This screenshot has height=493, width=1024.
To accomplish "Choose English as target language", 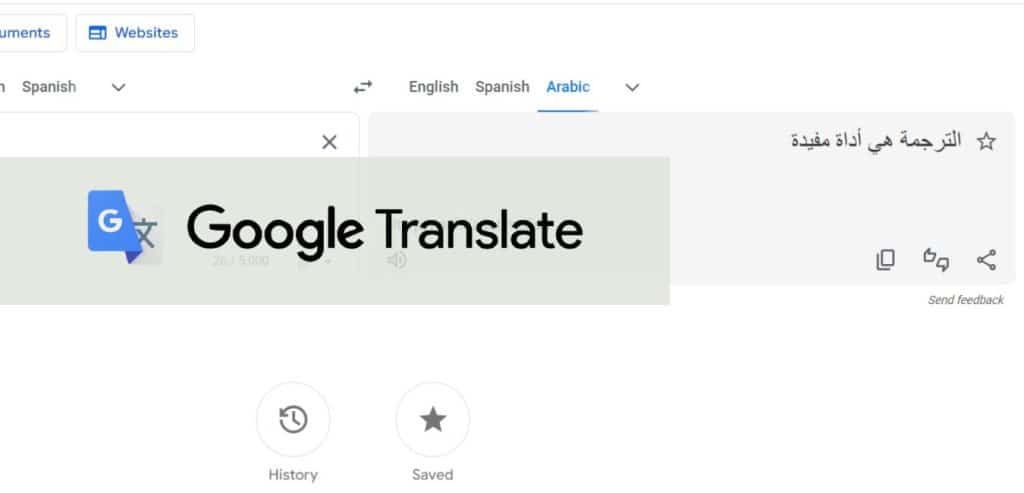I will point(434,87).
